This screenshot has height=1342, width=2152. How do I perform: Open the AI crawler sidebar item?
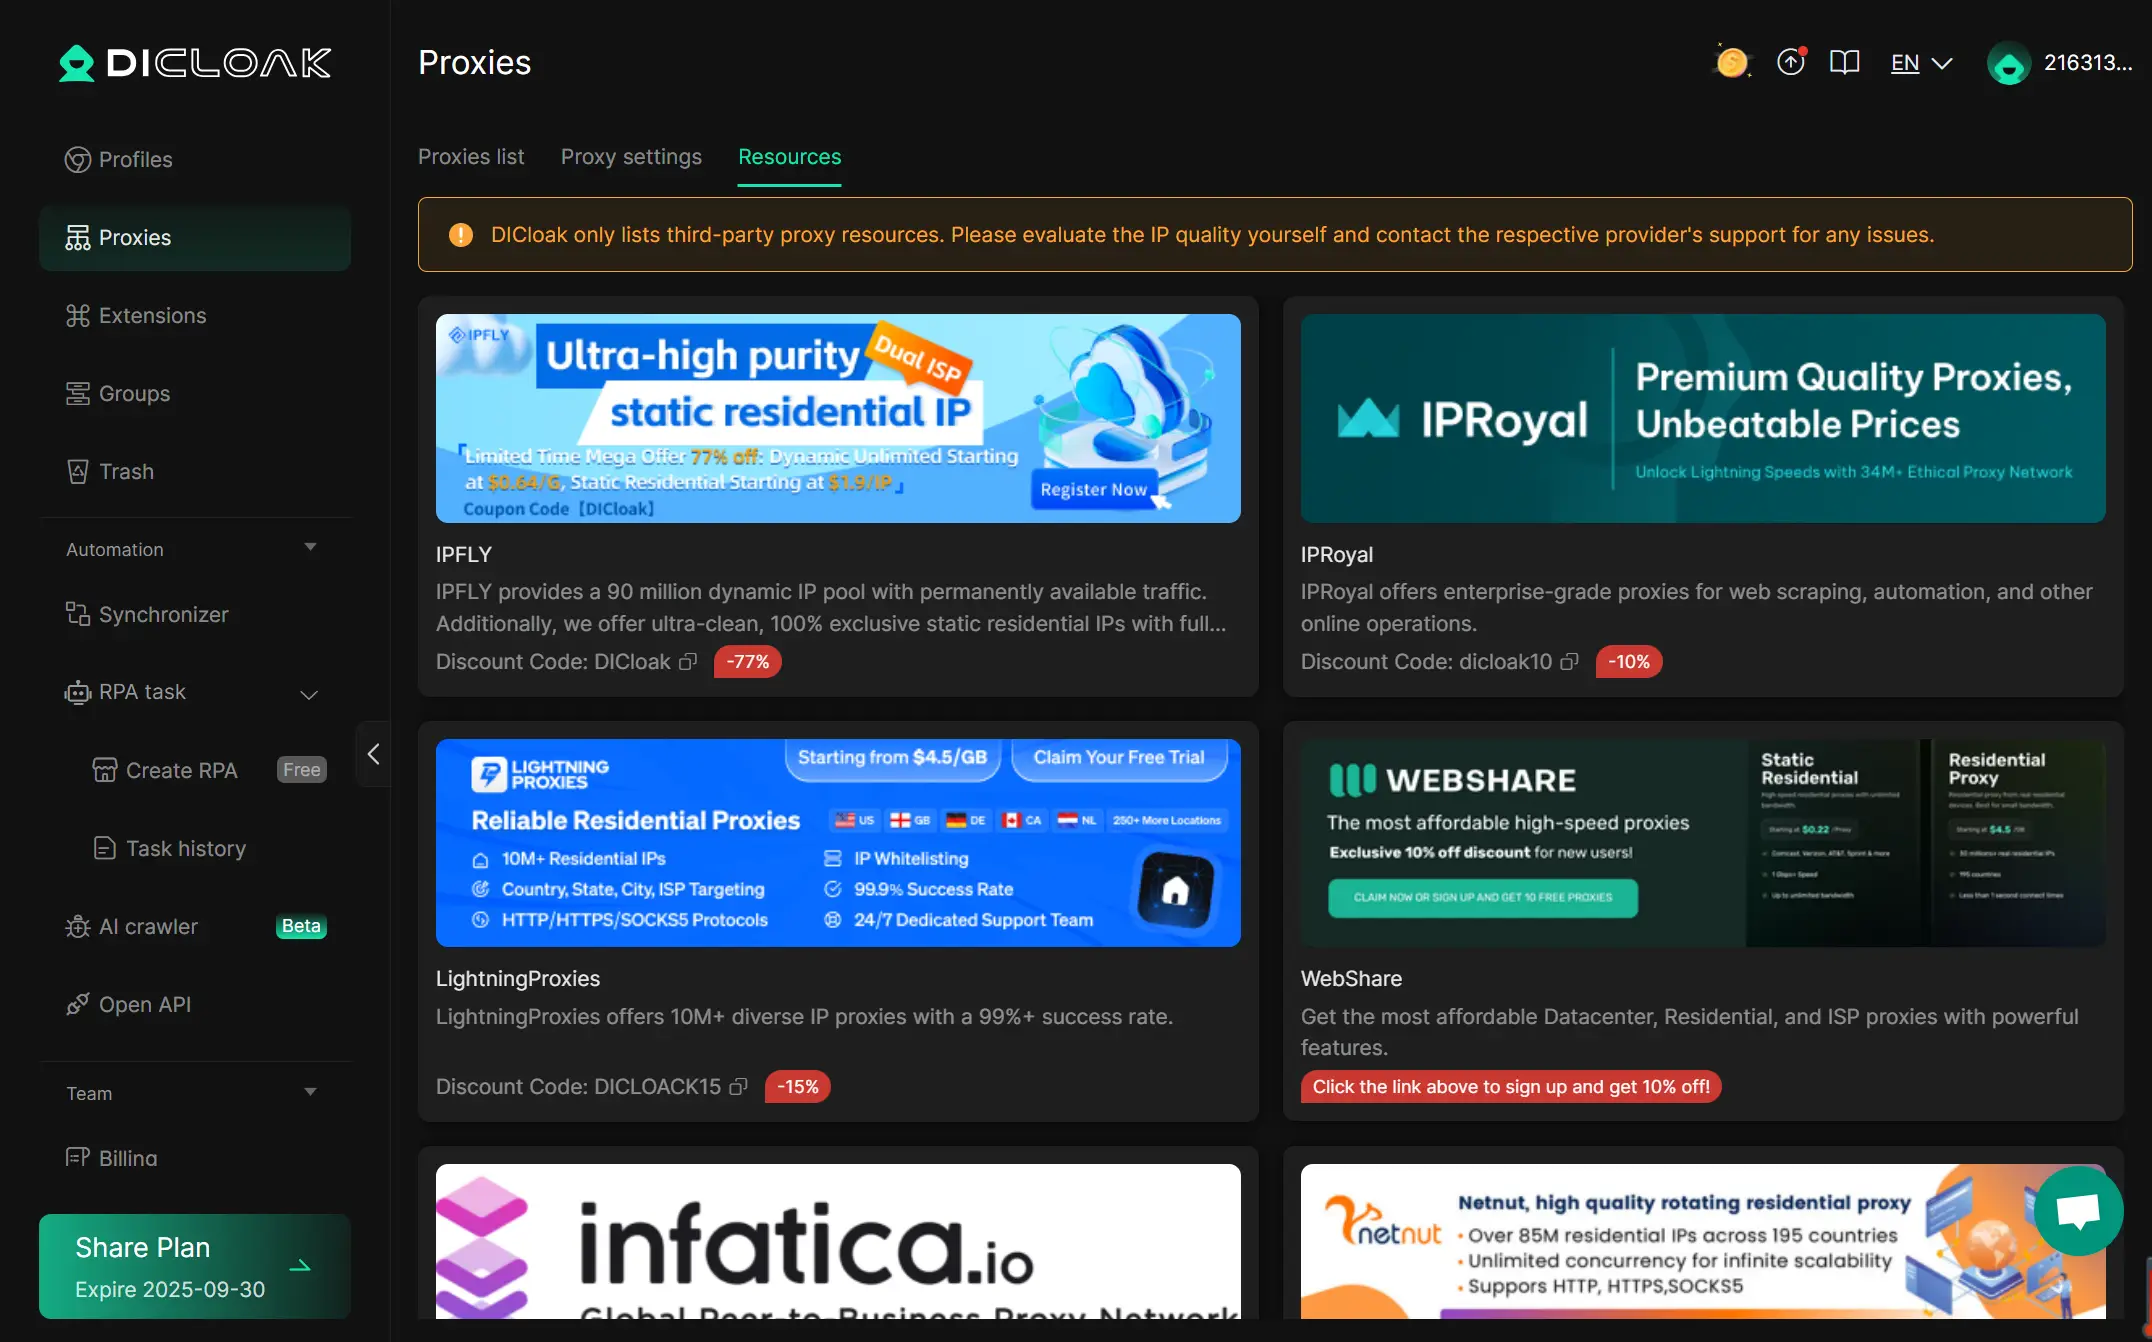(x=148, y=927)
